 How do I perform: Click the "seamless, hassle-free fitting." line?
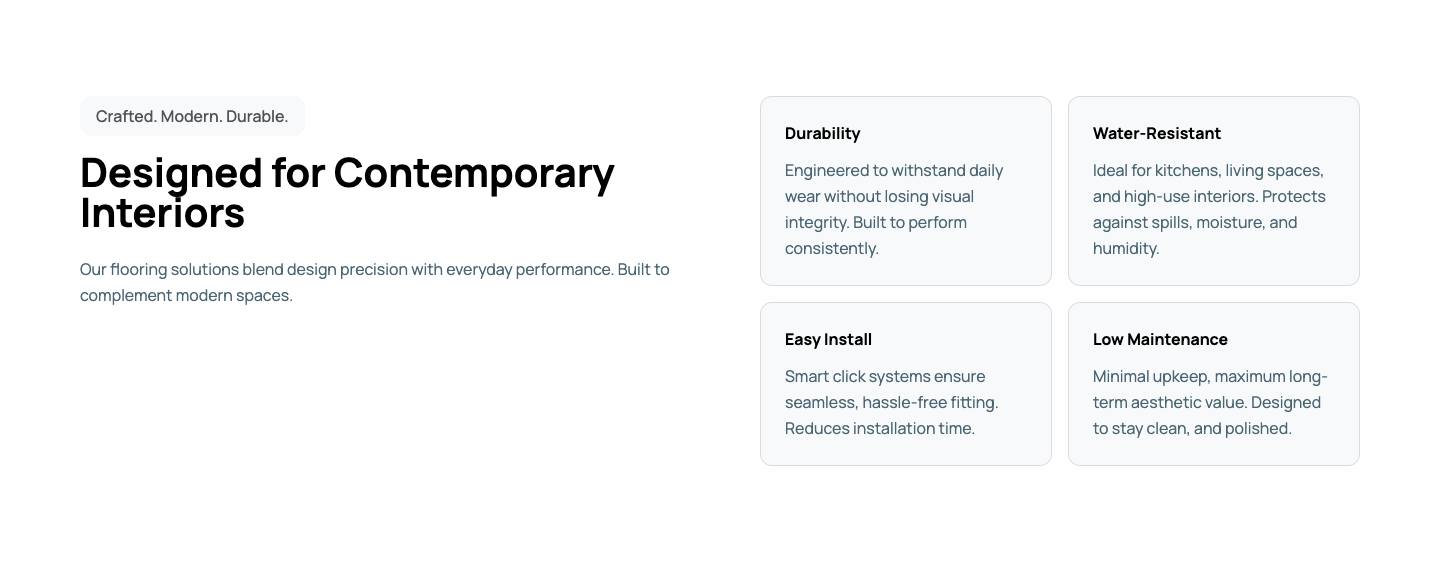(x=891, y=403)
